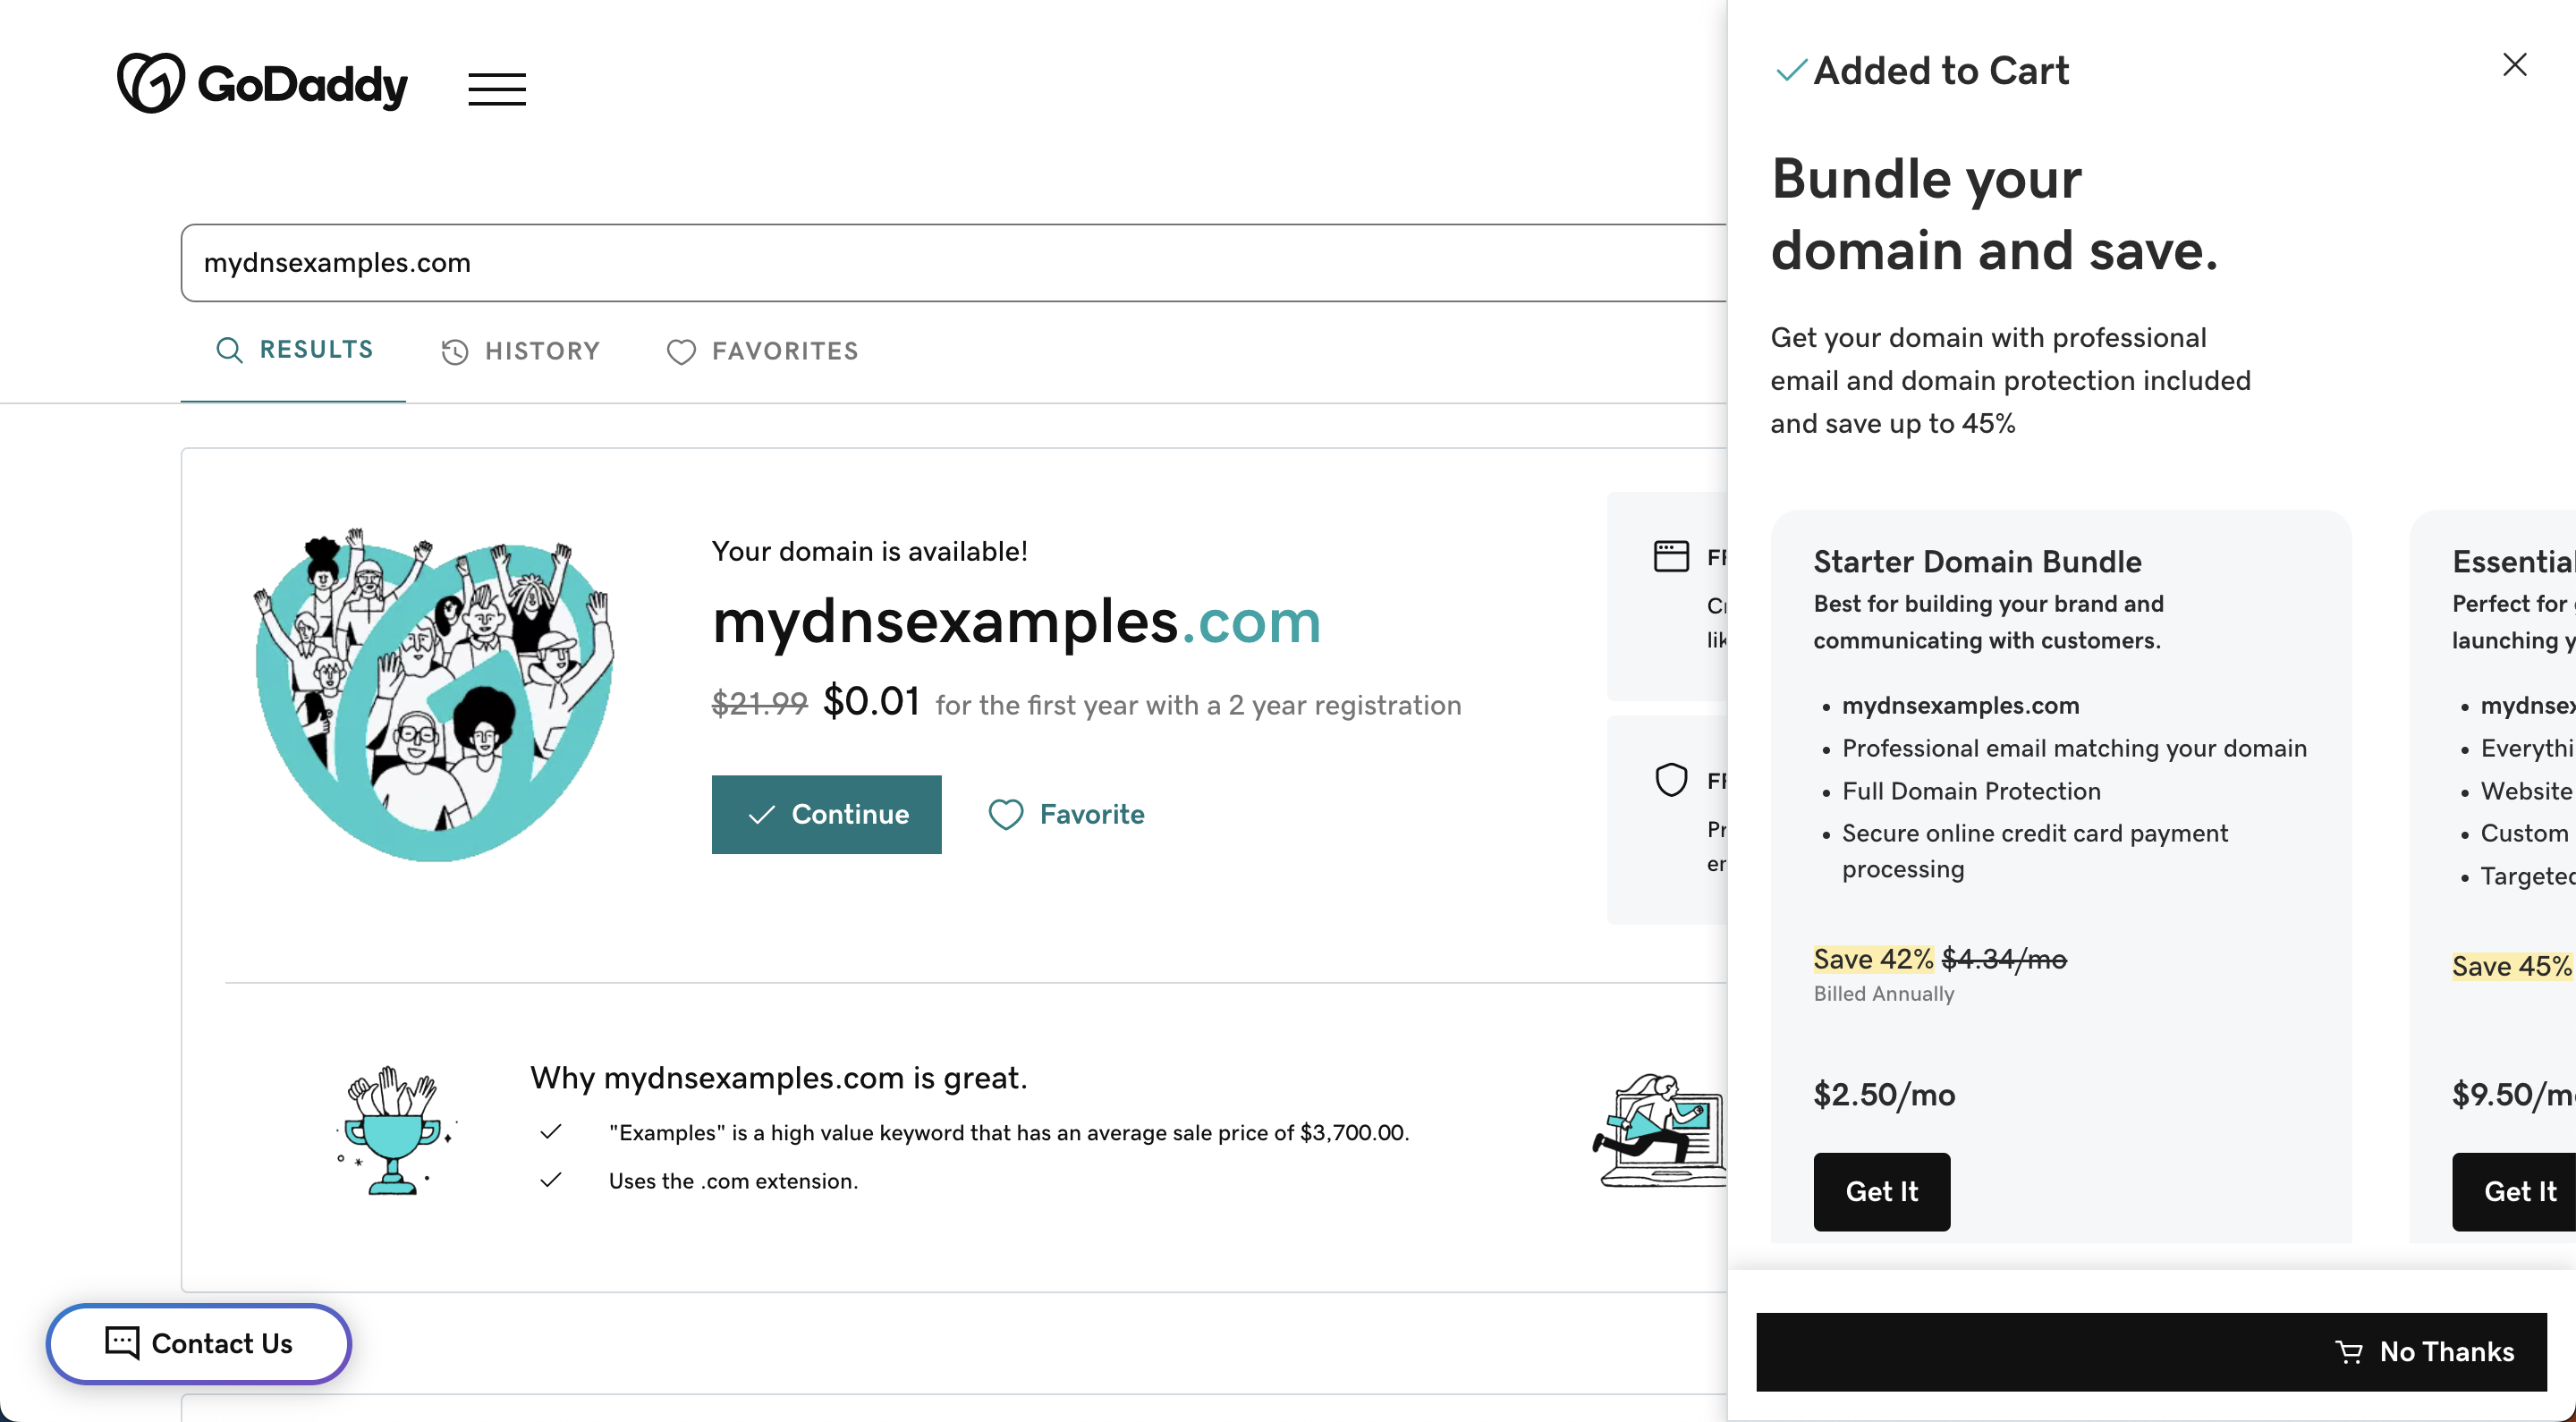Get the Essential bundle
The image size is (2576, 1422).
pos(2518,1191)
